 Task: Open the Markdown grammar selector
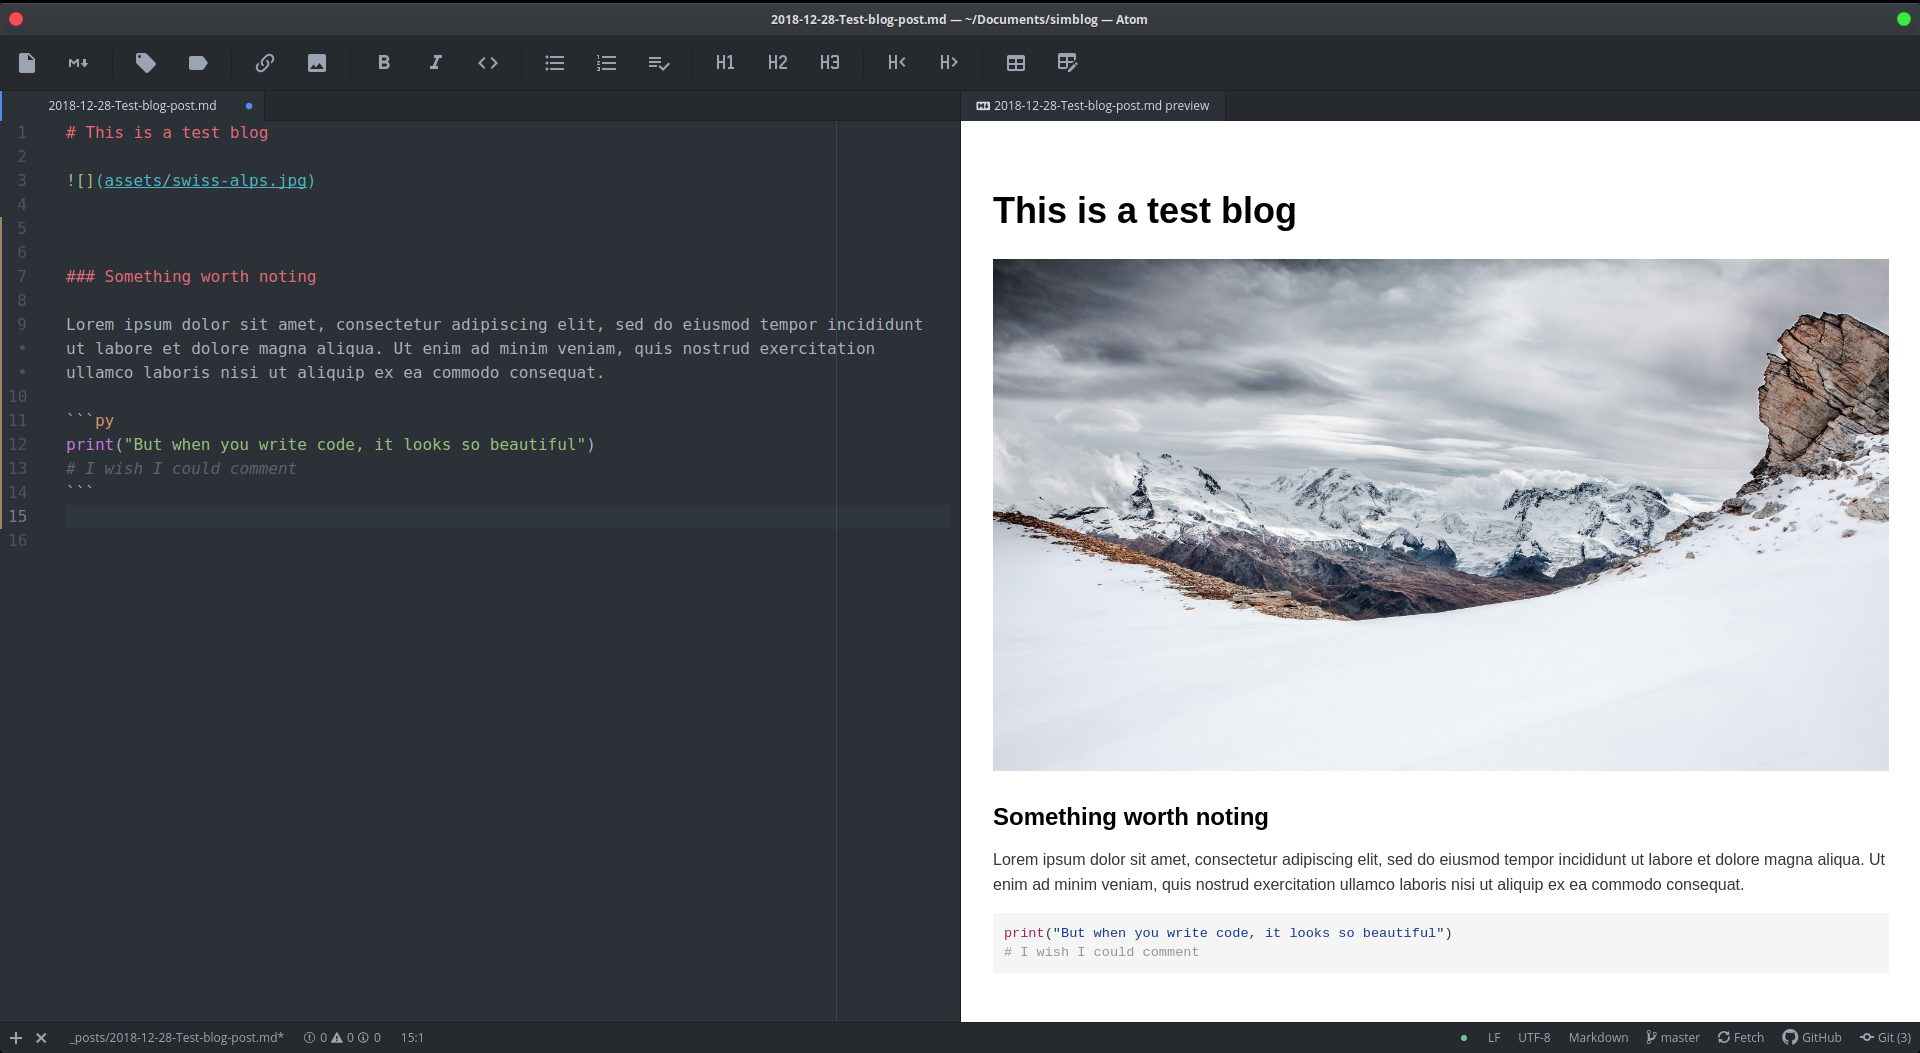click(1598, 1038)
